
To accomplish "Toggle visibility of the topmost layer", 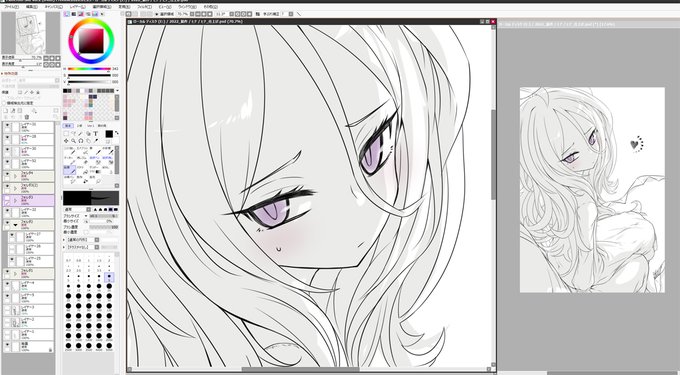I will [x=7, y=125].
